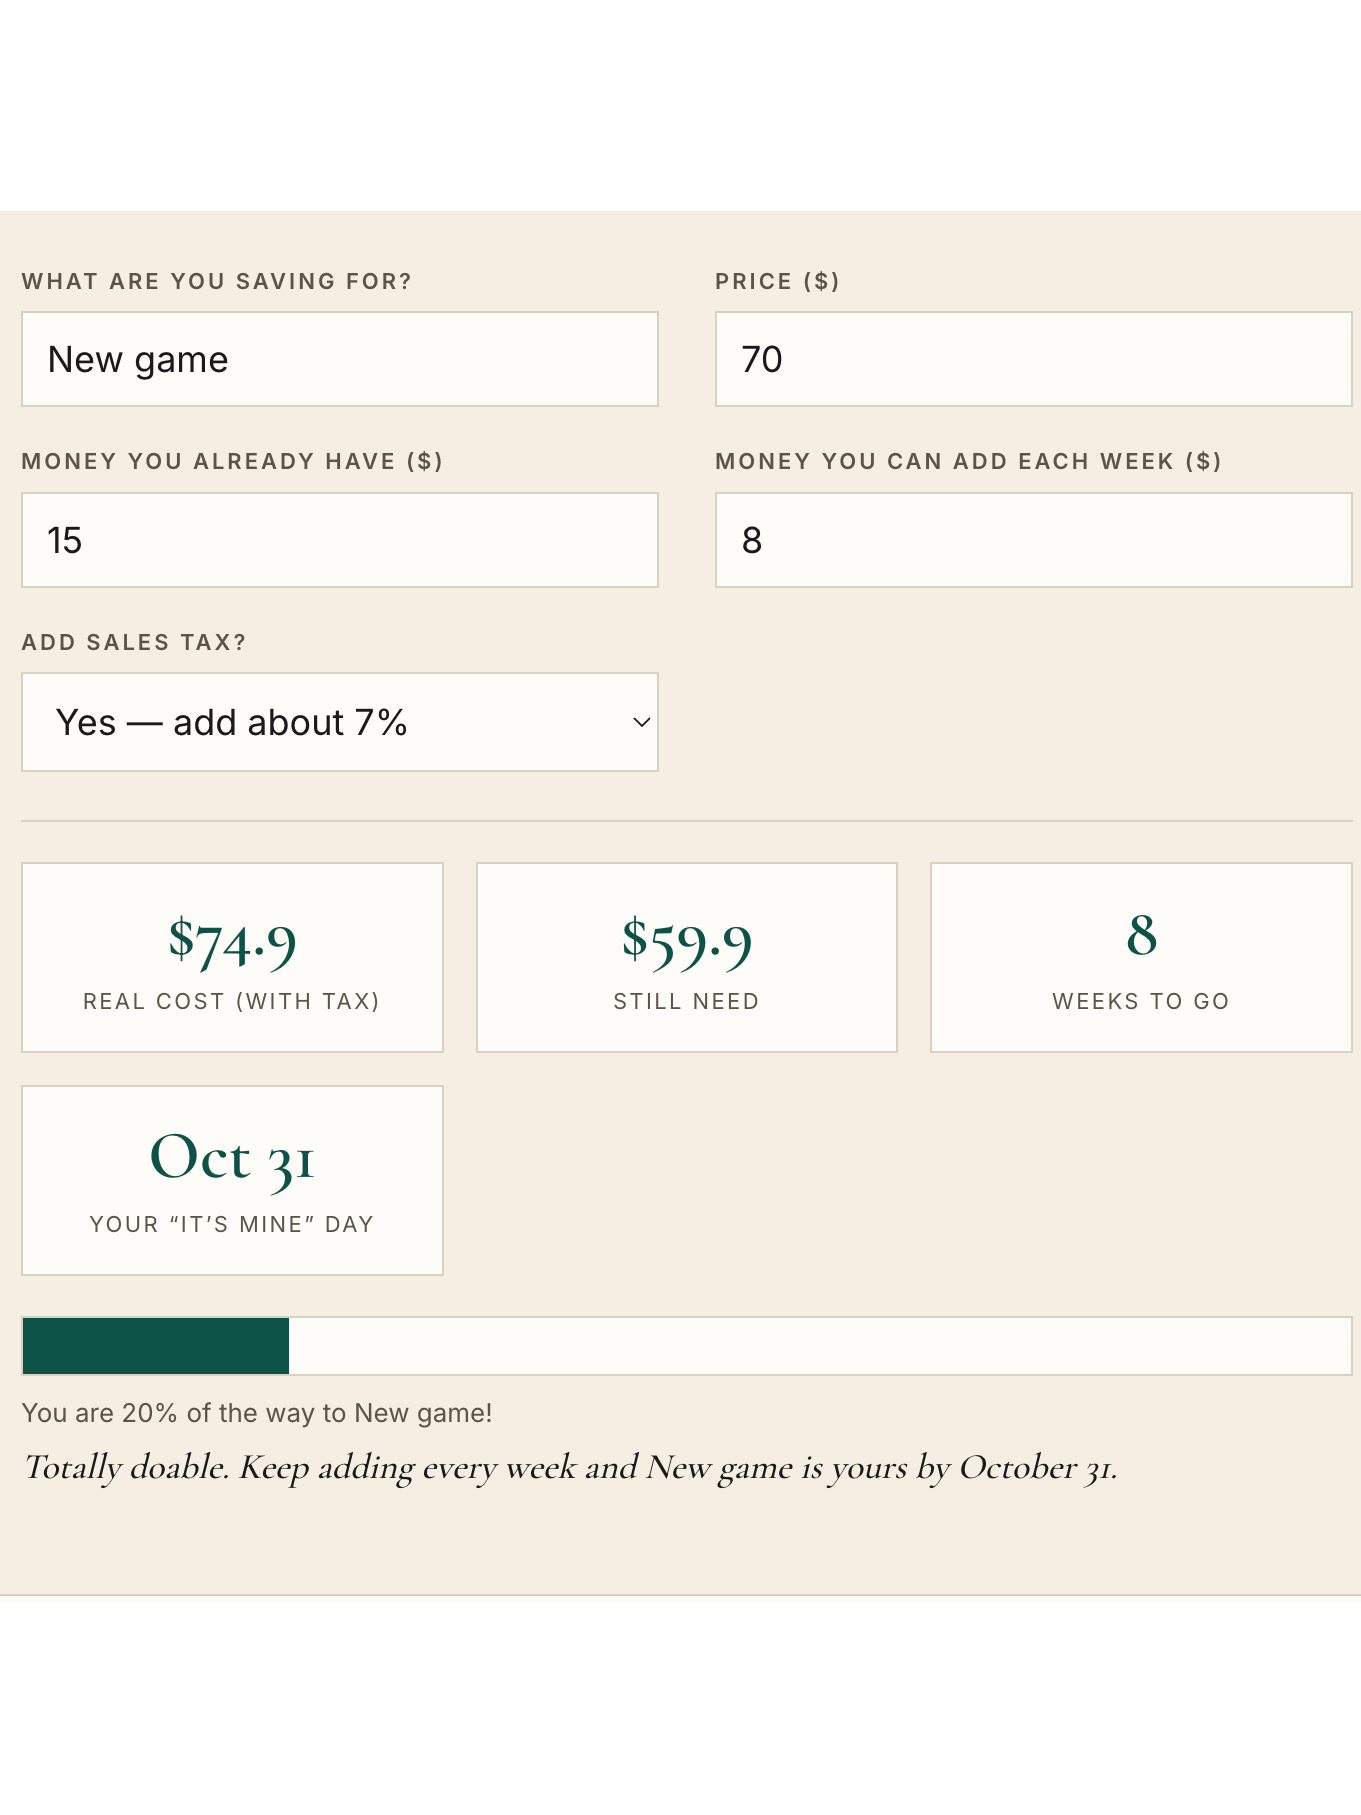The image size is (1361, 1815).
Task: Focus the 'Money you already have' field
Action: pyautogui.click(x=340, y=540)
